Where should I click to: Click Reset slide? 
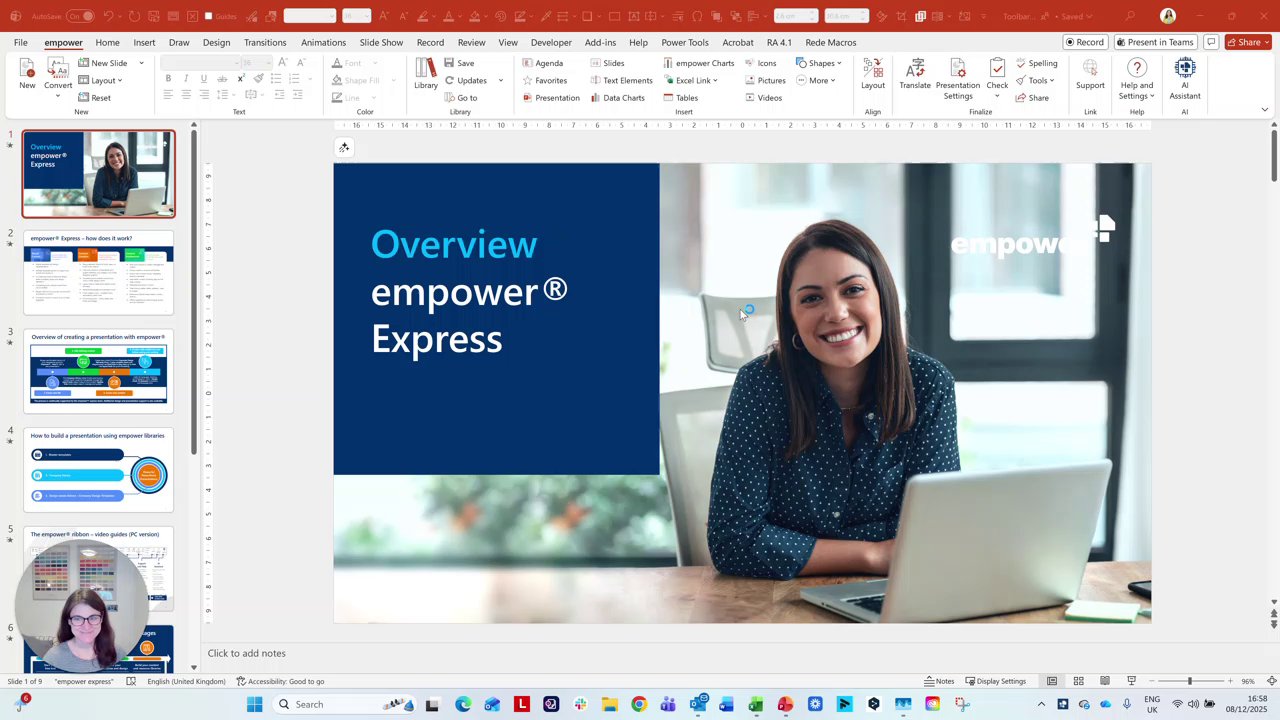click(x=94, y=98)
